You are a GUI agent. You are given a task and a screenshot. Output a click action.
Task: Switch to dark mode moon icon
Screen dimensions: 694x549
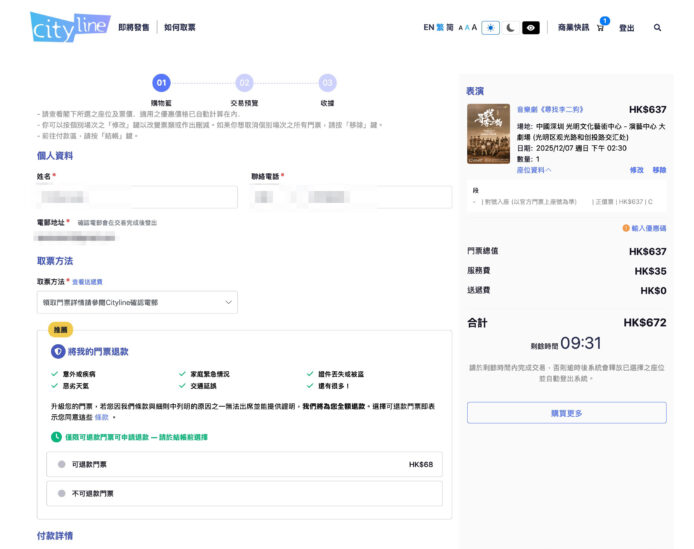point(510,28)
